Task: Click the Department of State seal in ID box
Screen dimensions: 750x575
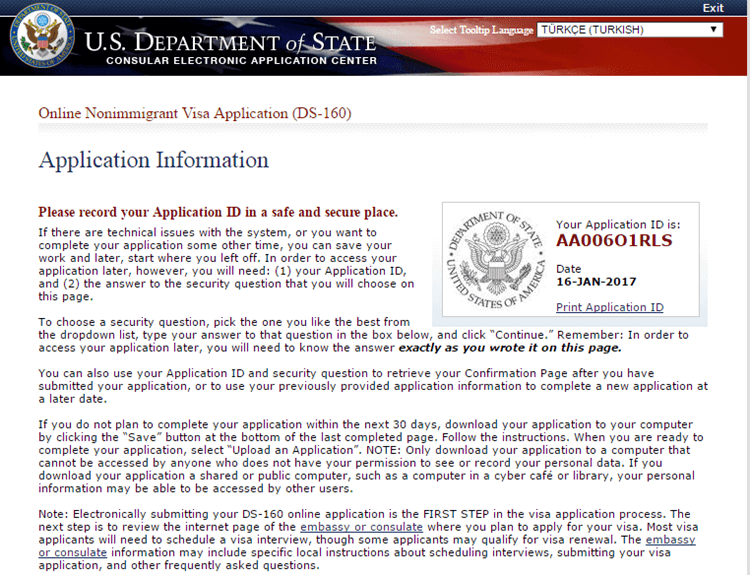Action: pos(496,260)
